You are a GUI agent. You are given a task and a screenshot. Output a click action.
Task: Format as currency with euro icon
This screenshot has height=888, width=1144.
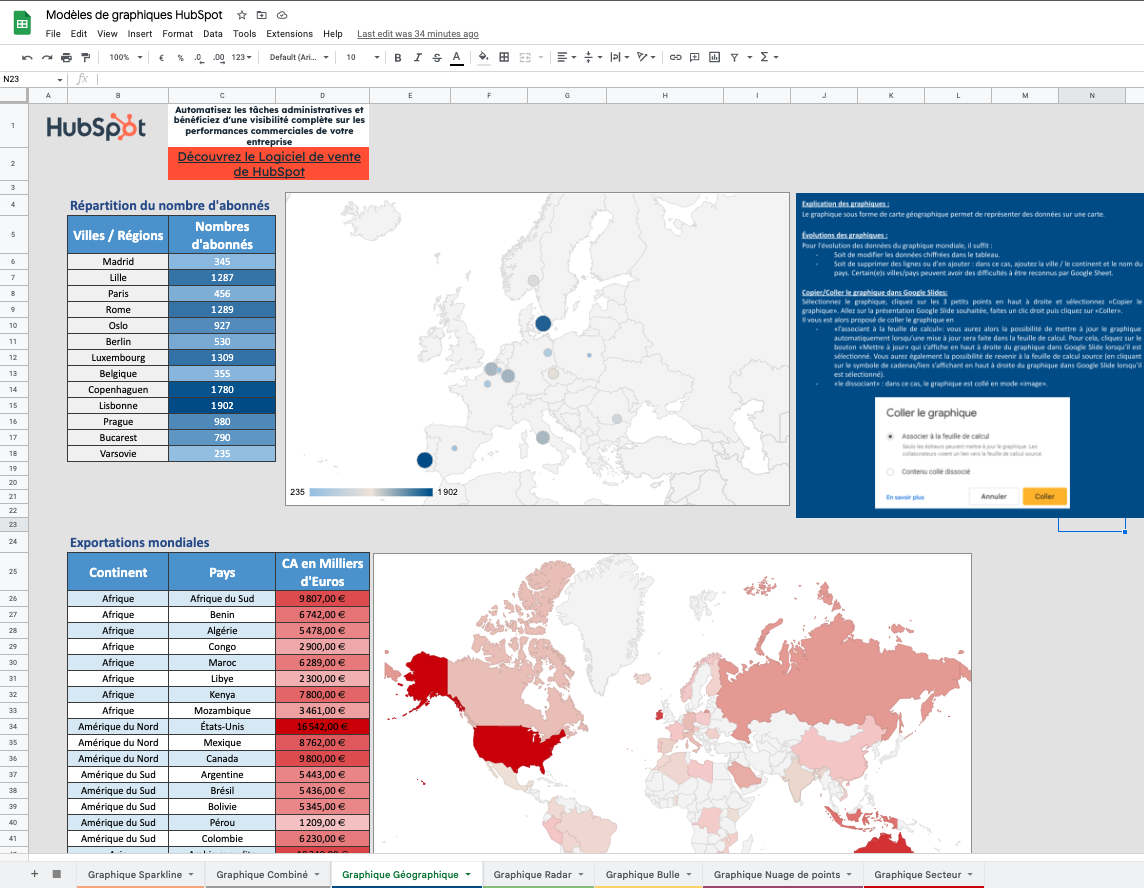coord(161,58)
